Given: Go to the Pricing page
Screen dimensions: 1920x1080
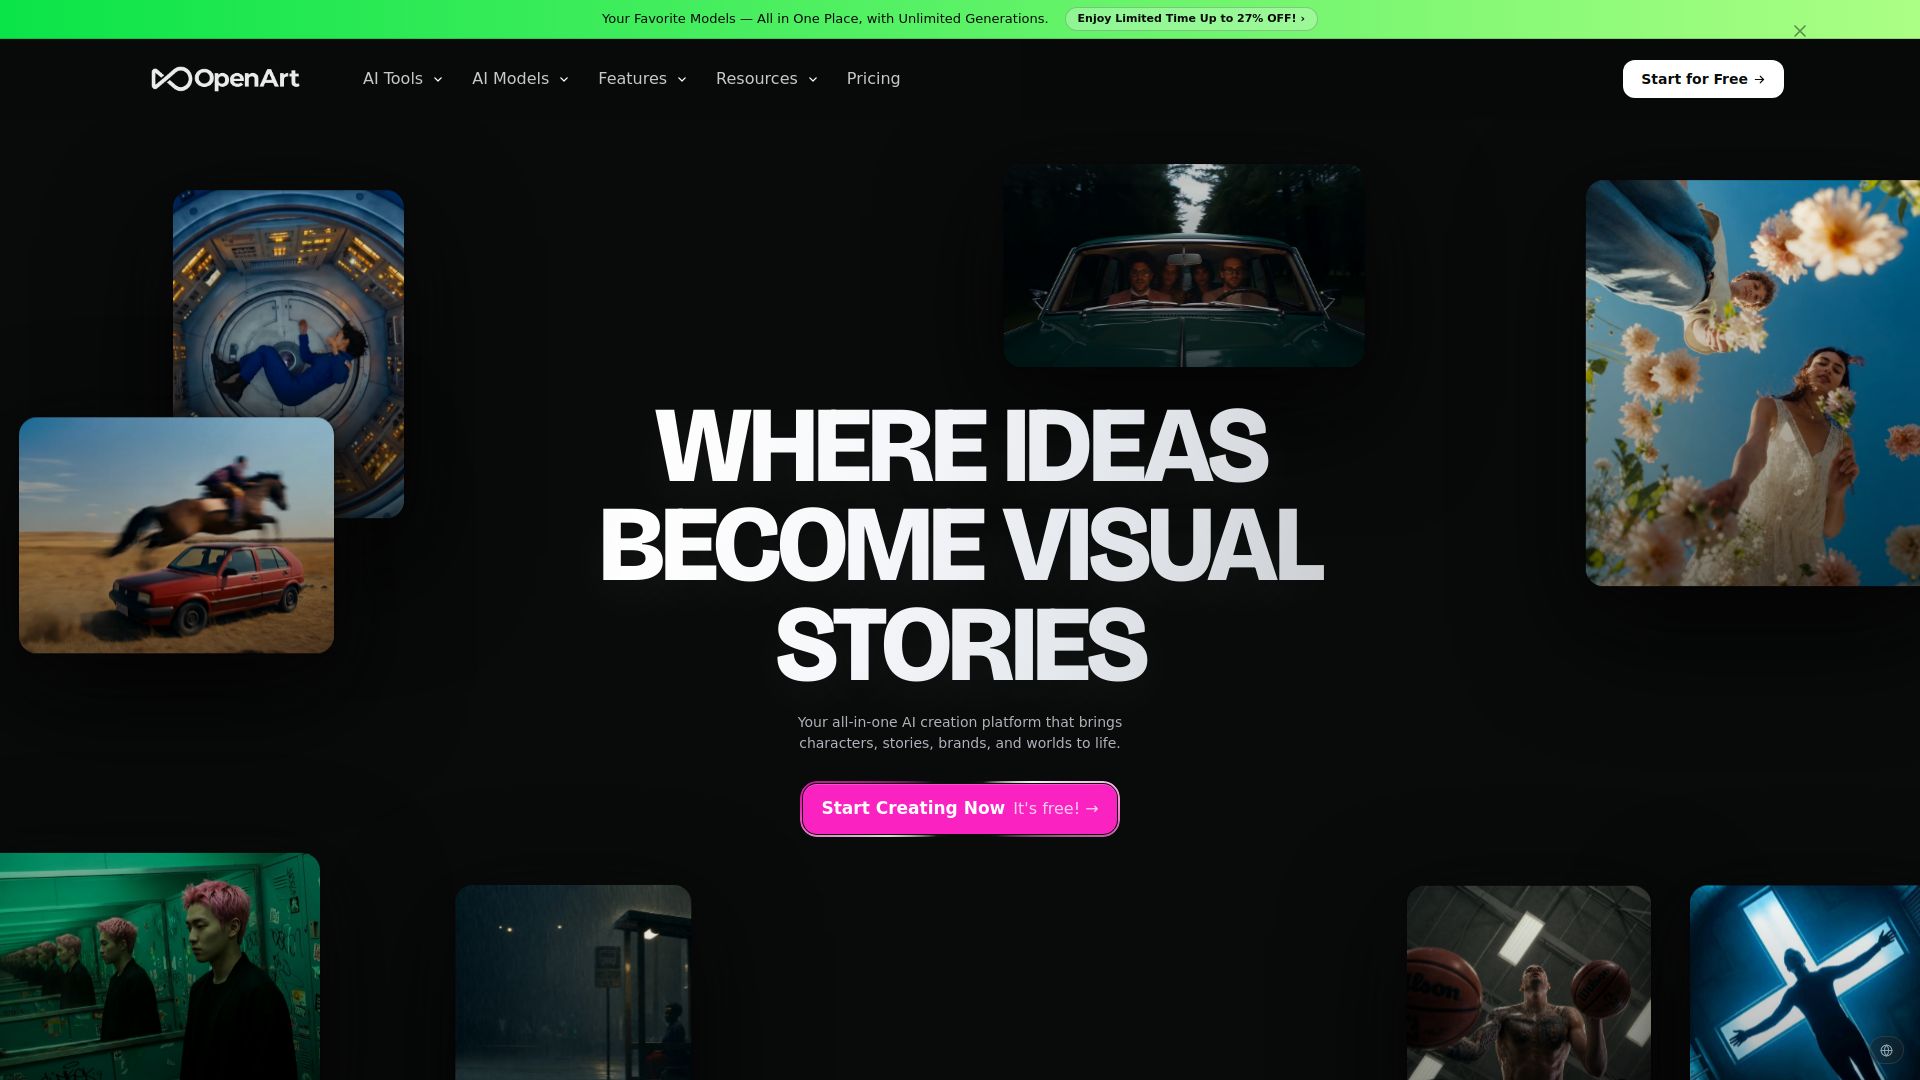Looking at the screenshot, I should point(873,78).
